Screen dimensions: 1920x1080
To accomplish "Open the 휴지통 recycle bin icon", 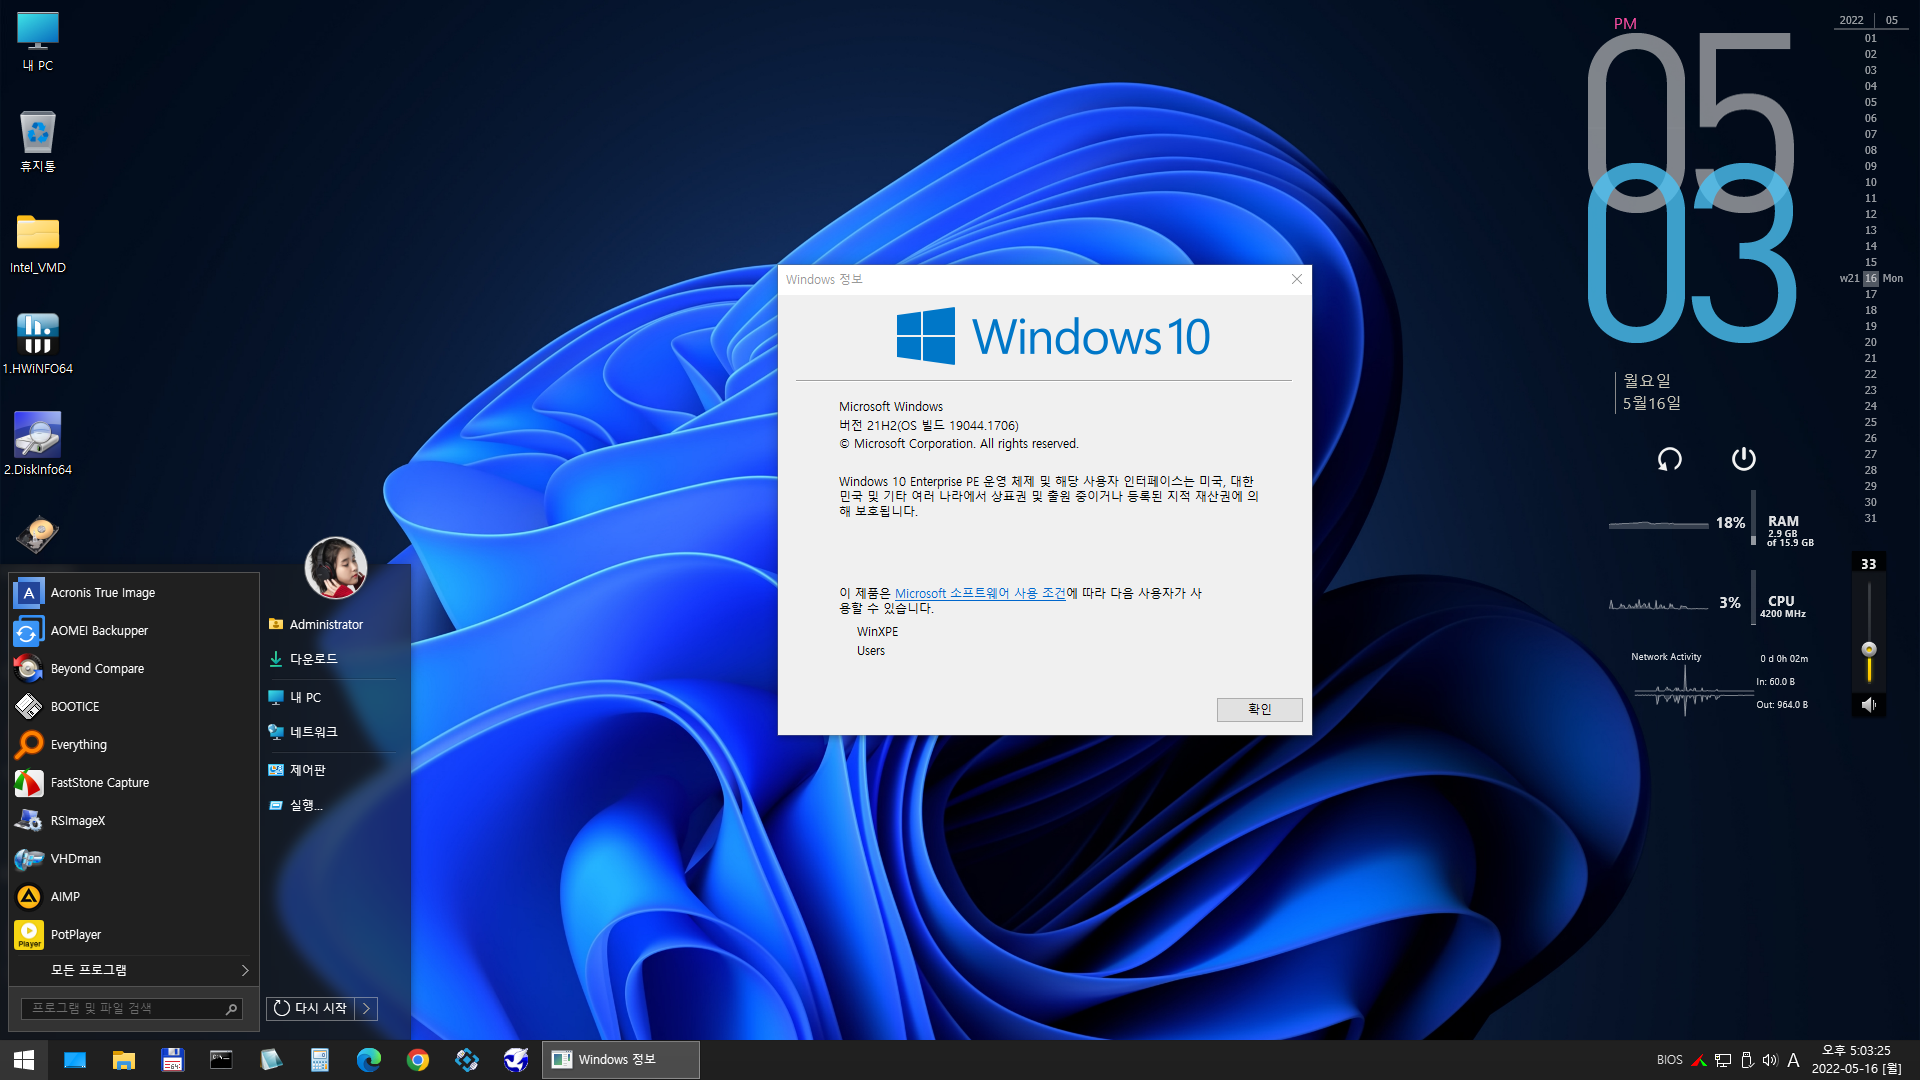I will (38, 141).
